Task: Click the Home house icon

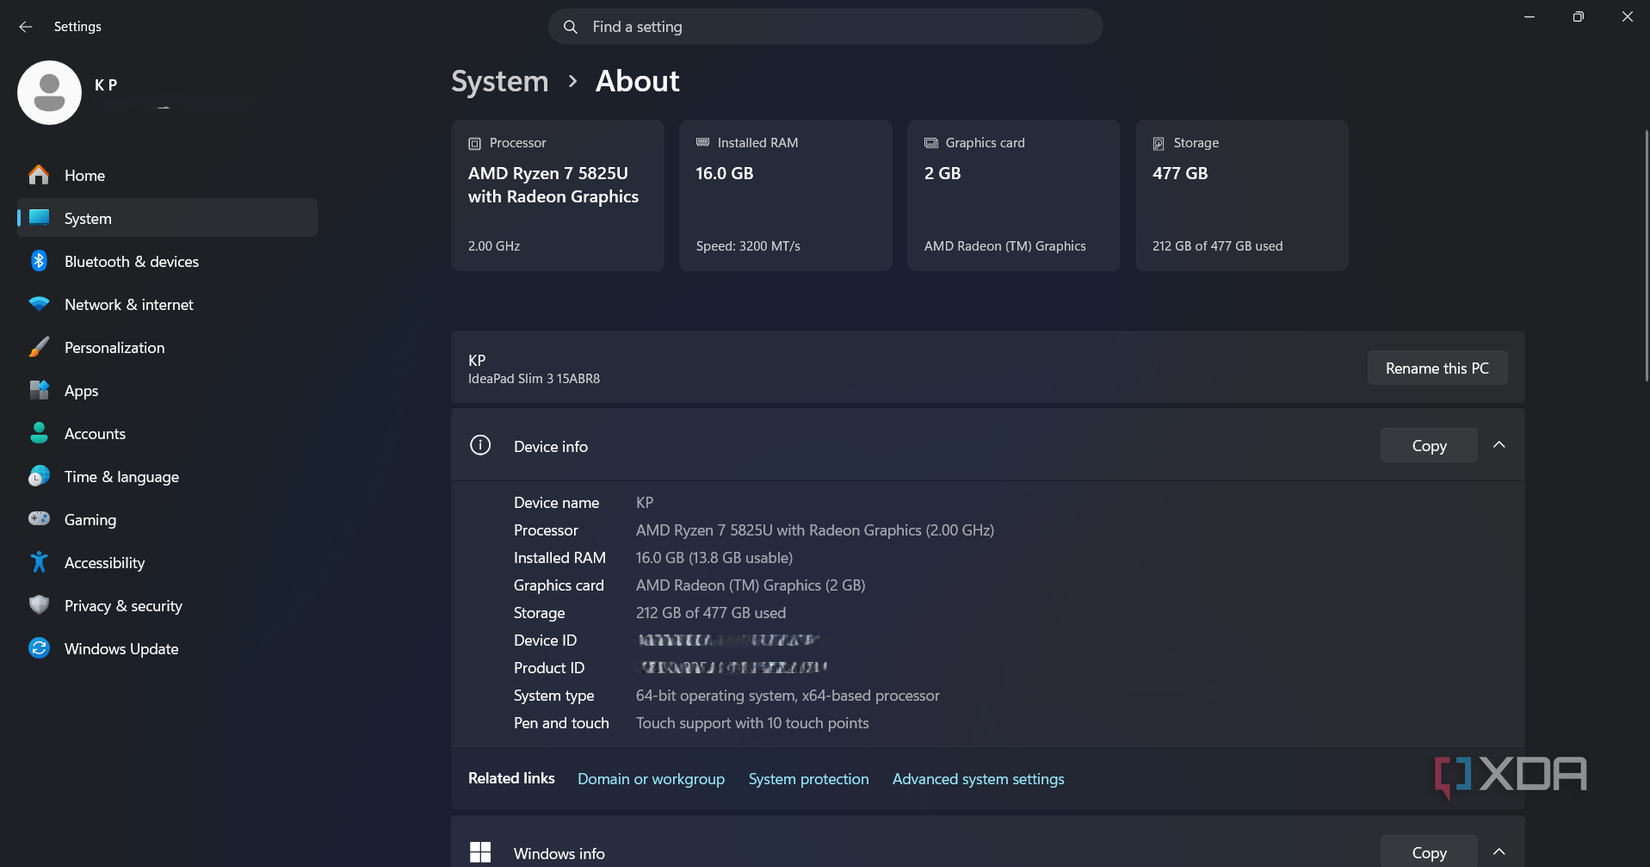Action: click(x=39, y=175)
